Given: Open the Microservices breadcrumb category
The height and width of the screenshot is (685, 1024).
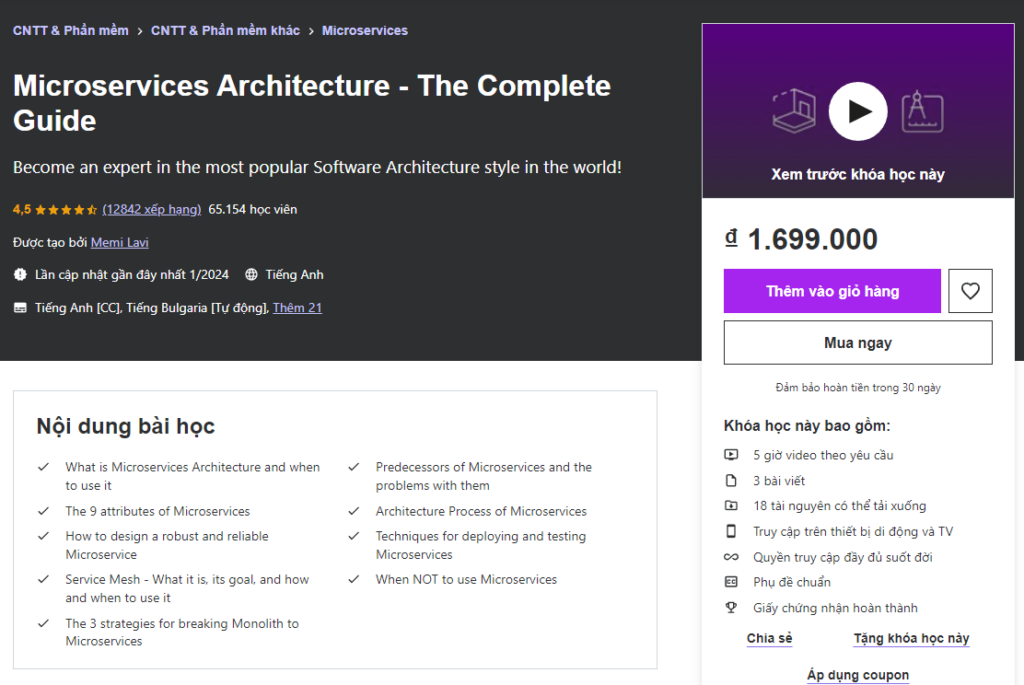Looking at the screenshot, I should [364, 30].
